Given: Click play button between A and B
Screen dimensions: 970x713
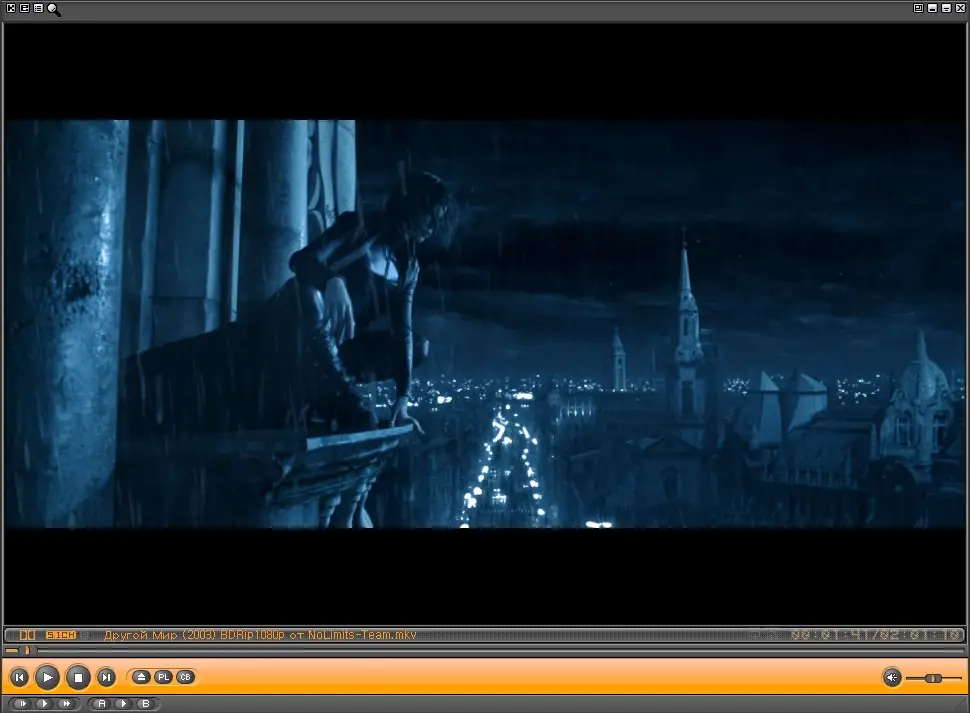Looking at the screenshot, I should tap(124, 704).
